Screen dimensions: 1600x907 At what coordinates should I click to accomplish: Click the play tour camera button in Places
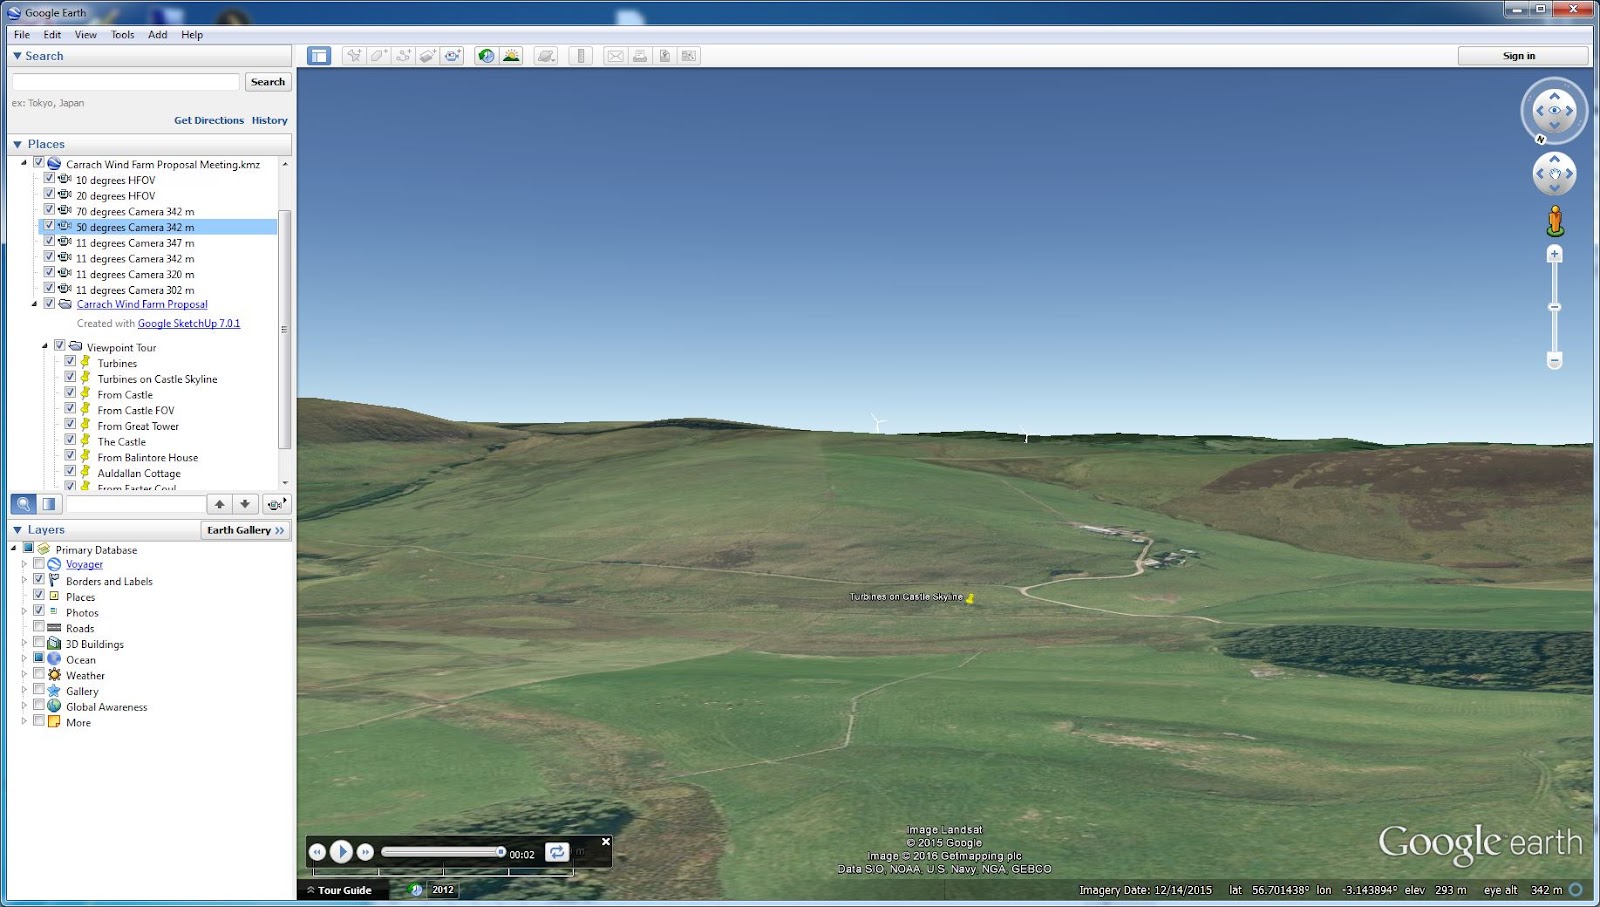pyautogui.click(x=276, y=504)
